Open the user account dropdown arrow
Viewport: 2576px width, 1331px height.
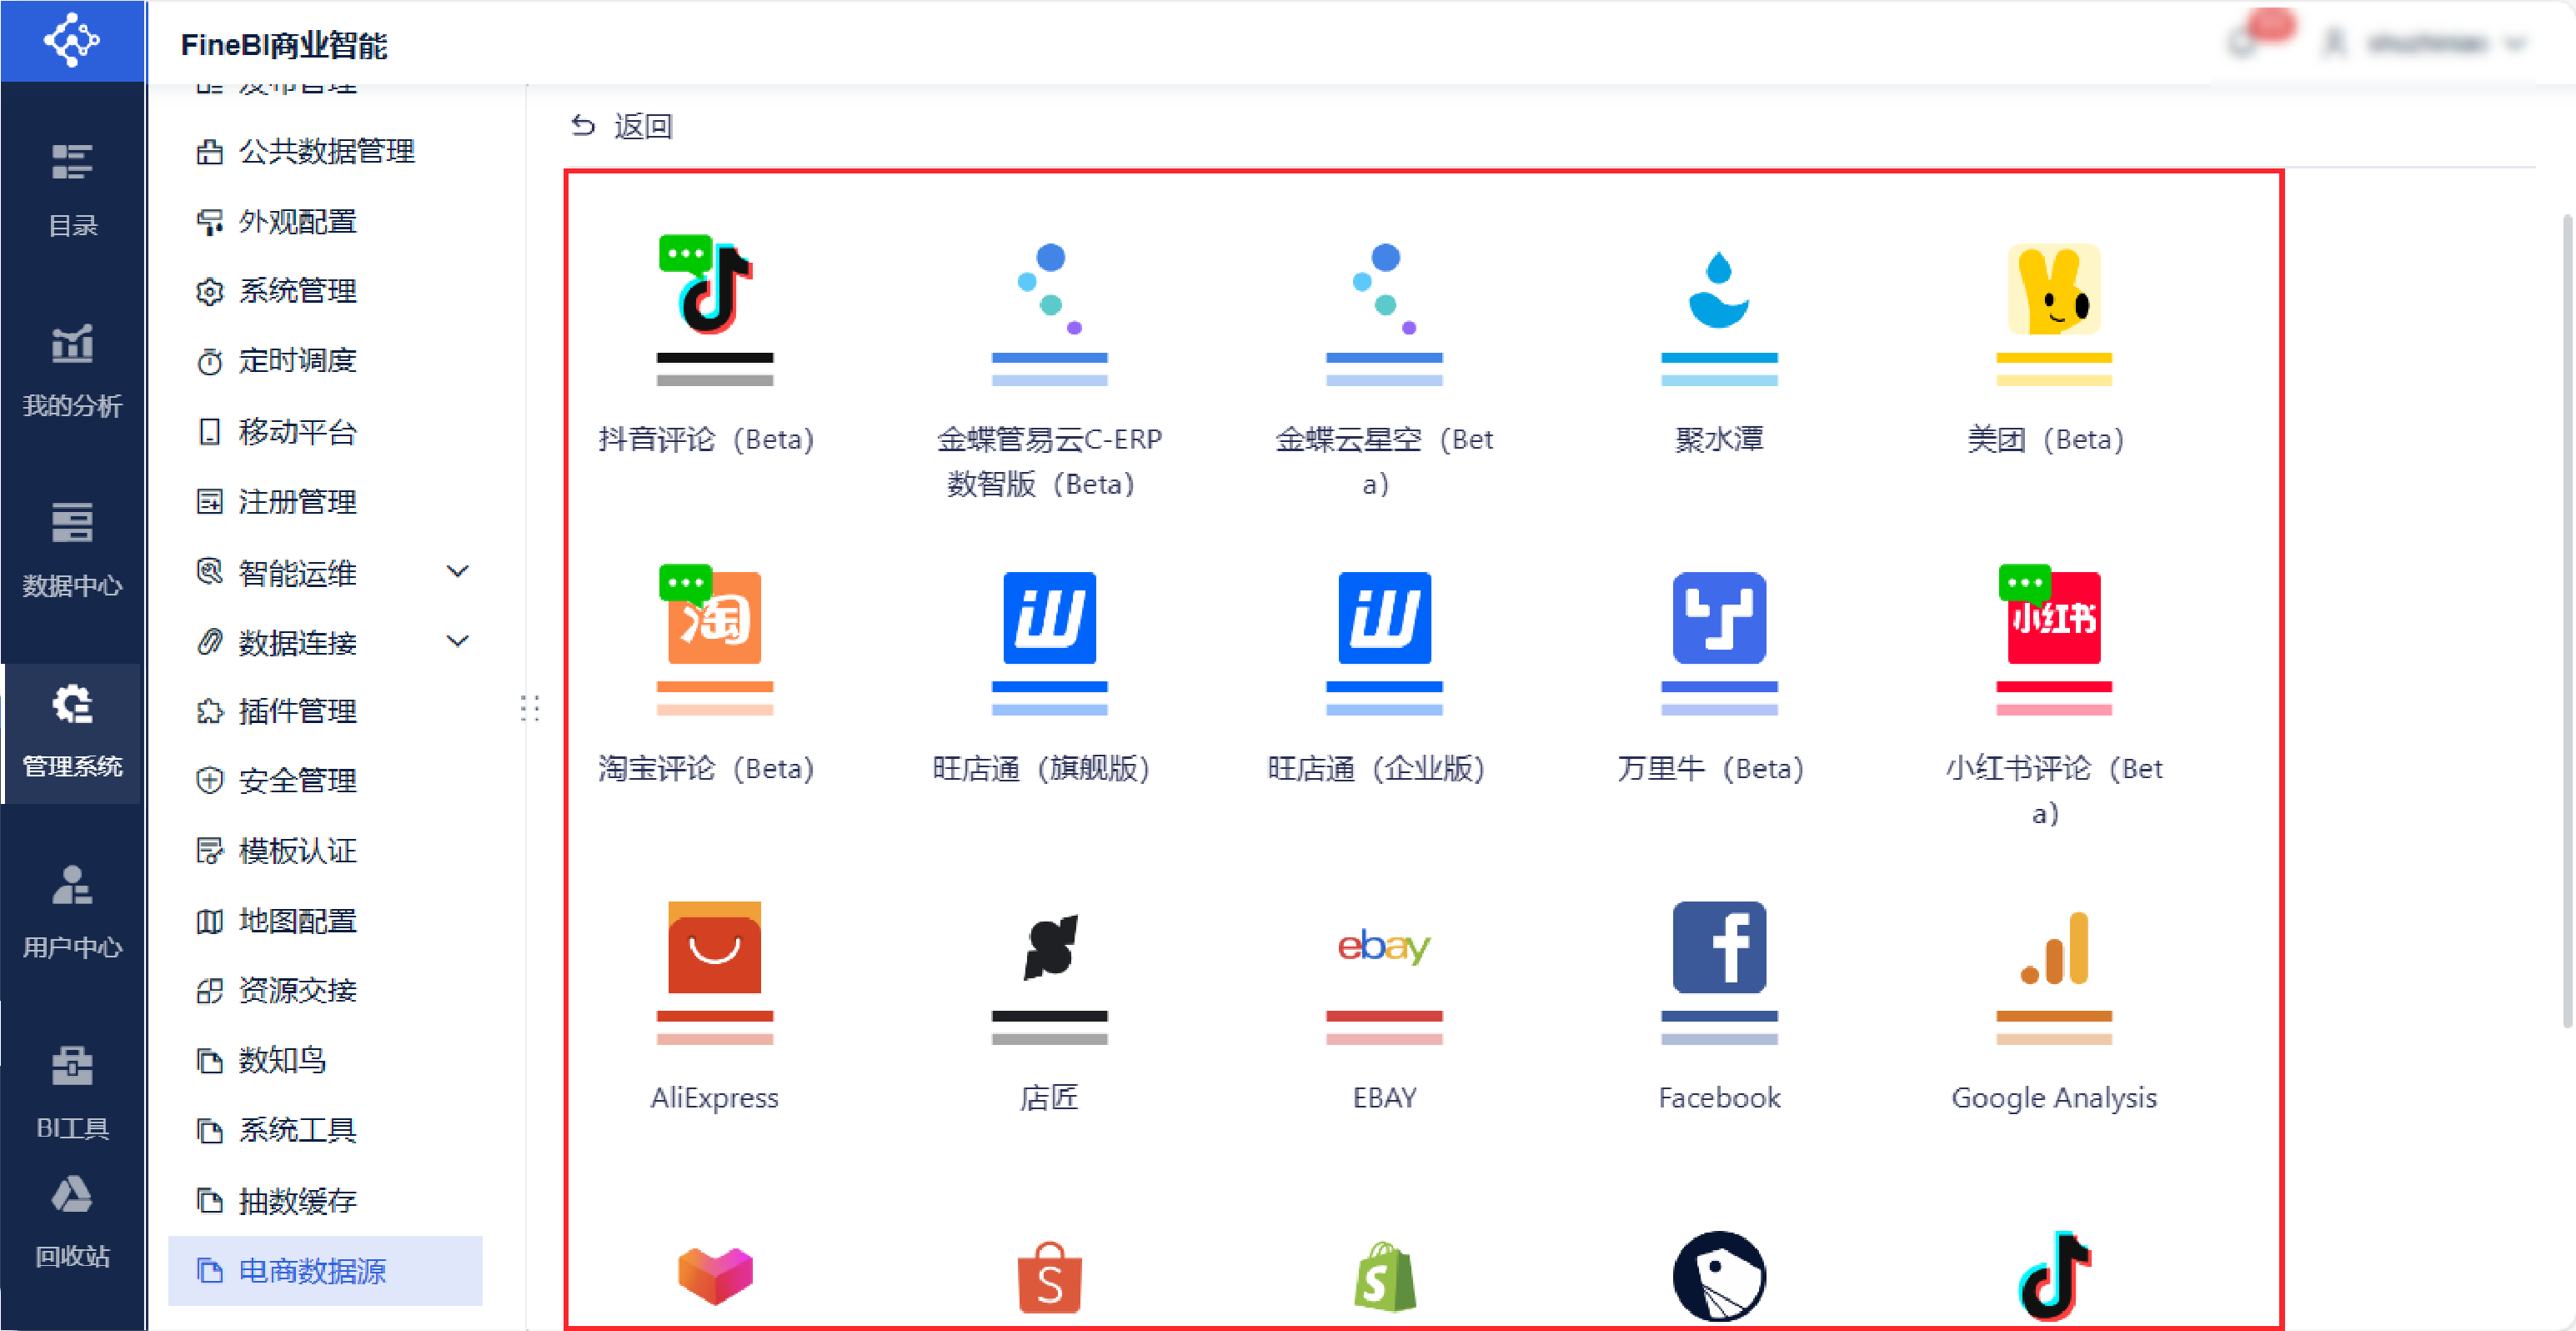click(2514, 44)
